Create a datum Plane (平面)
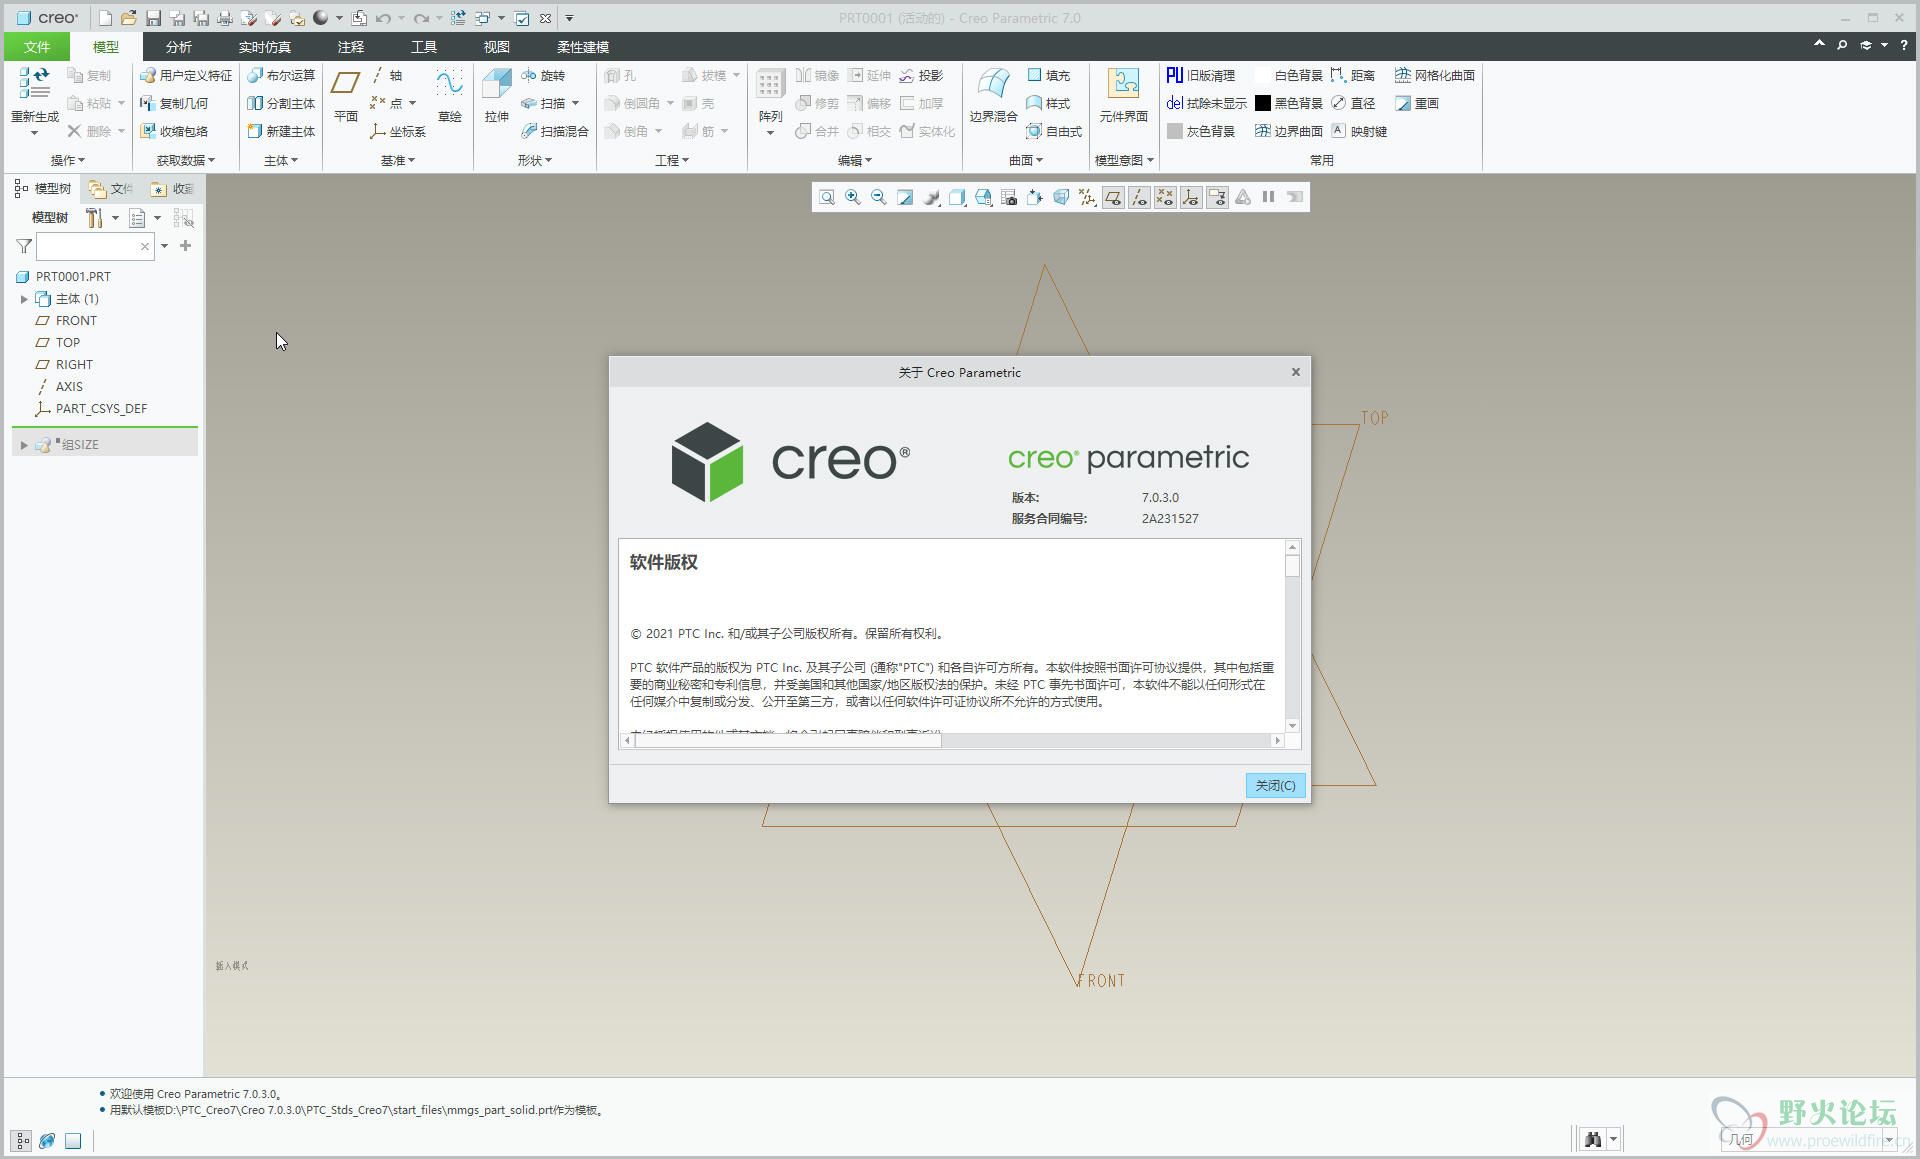The image size is (1920, 1159). (345, 96)
